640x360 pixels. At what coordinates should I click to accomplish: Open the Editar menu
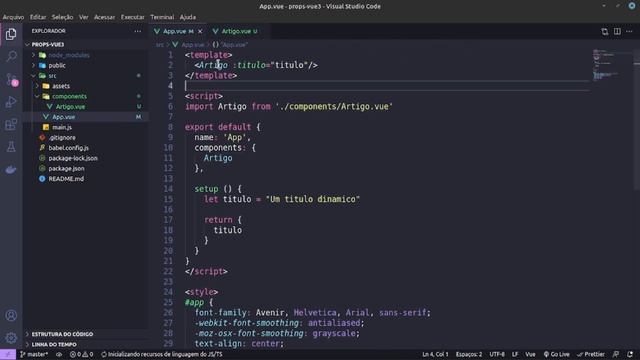click(x=38, y=17)
